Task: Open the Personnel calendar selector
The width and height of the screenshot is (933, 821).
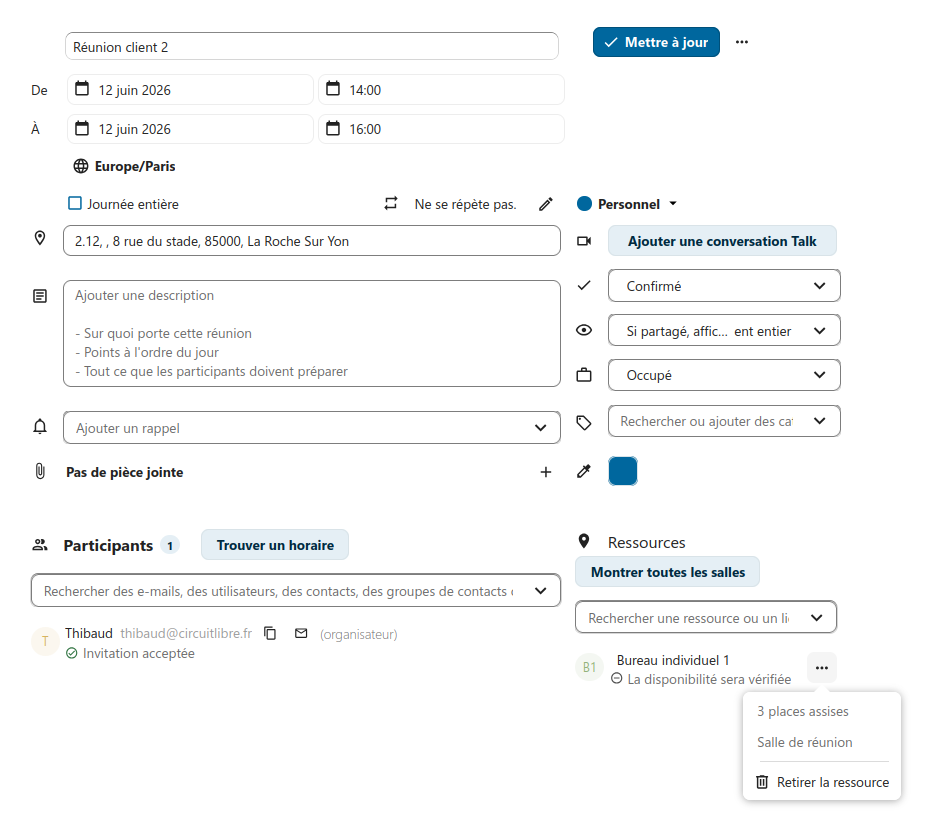Action: 627,204
